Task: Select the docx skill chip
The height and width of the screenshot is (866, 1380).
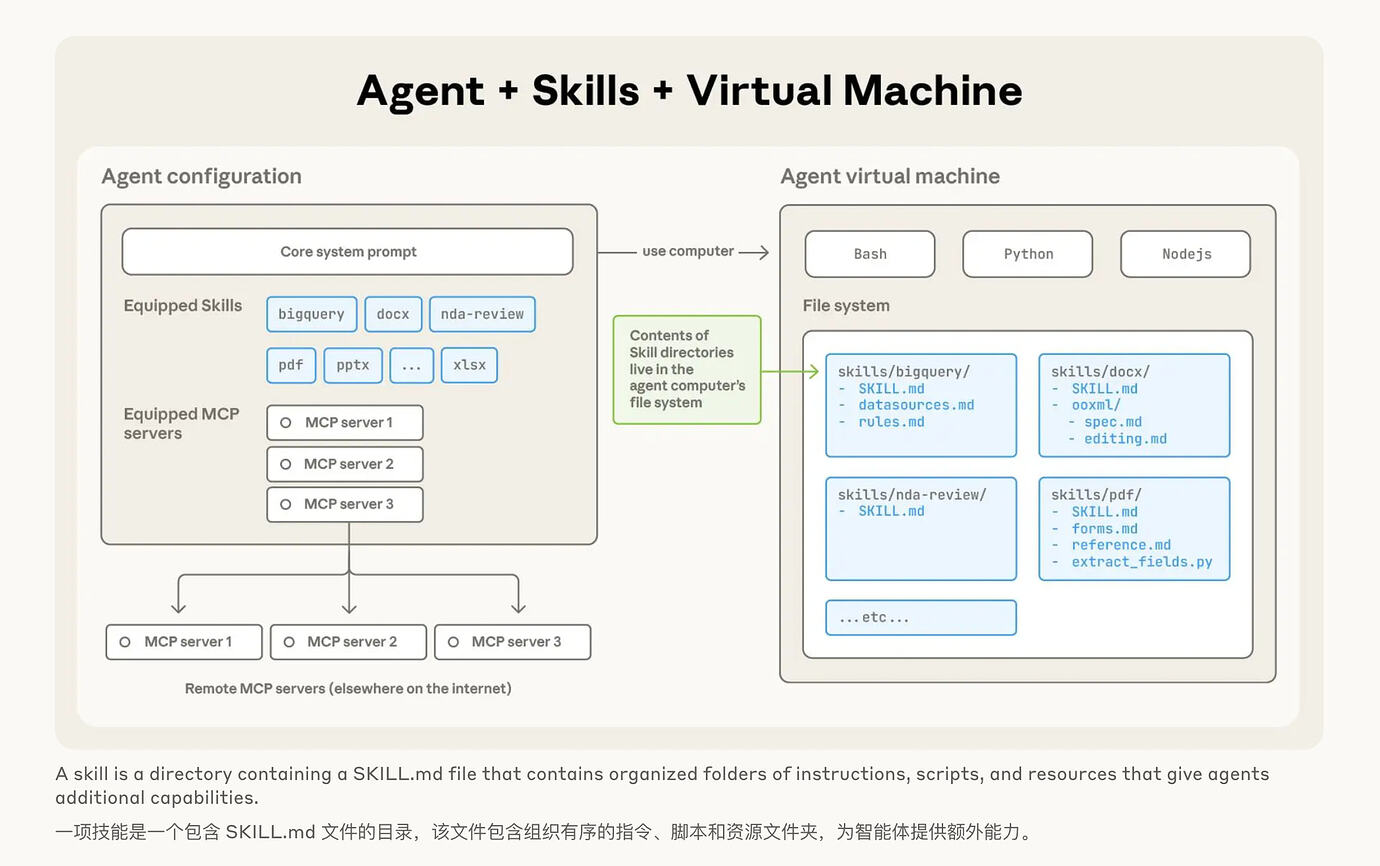Action: 393,314
